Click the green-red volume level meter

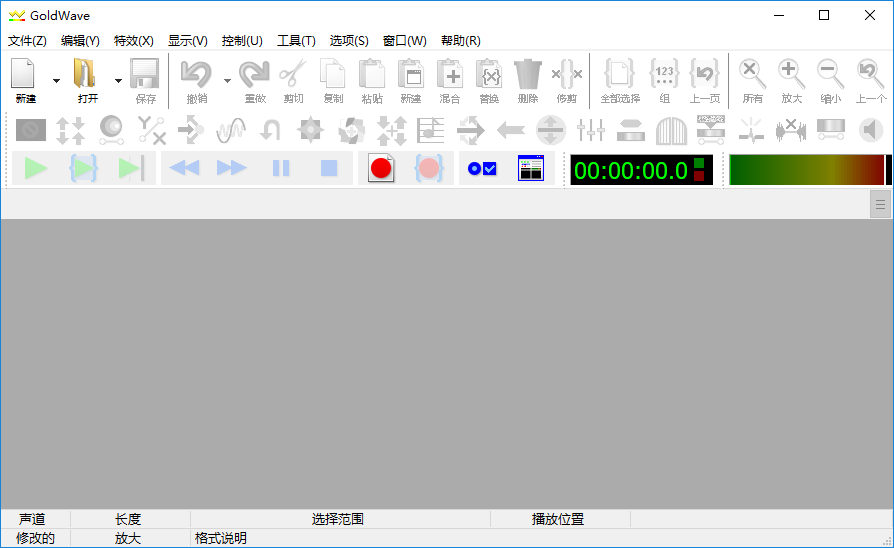click(x=806, y=170)
